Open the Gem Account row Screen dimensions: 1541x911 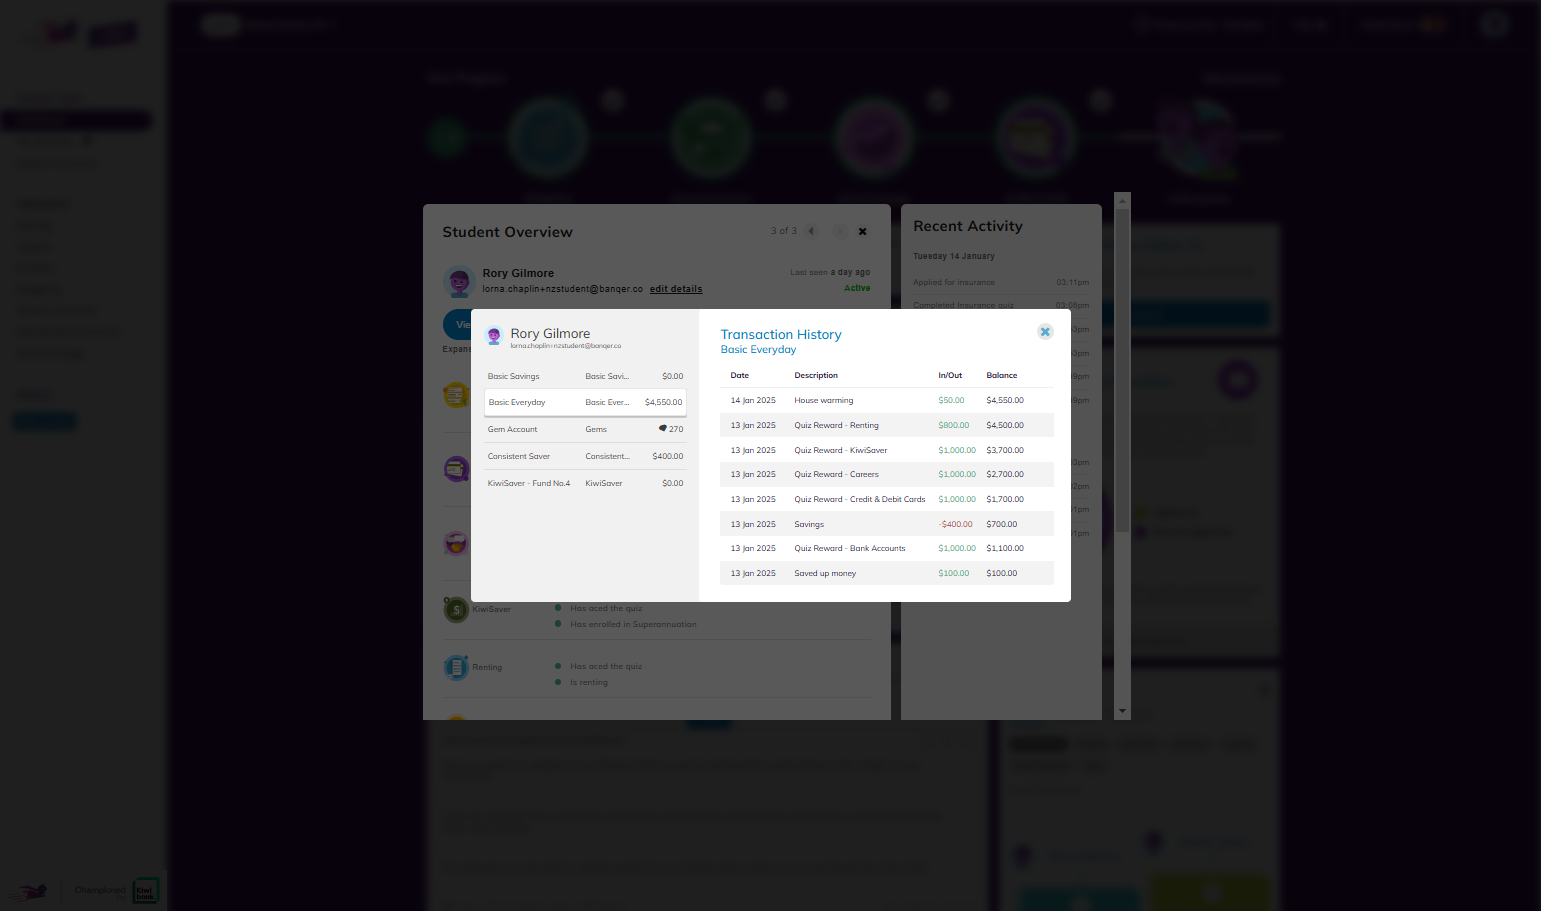click(x=585, y=429)
